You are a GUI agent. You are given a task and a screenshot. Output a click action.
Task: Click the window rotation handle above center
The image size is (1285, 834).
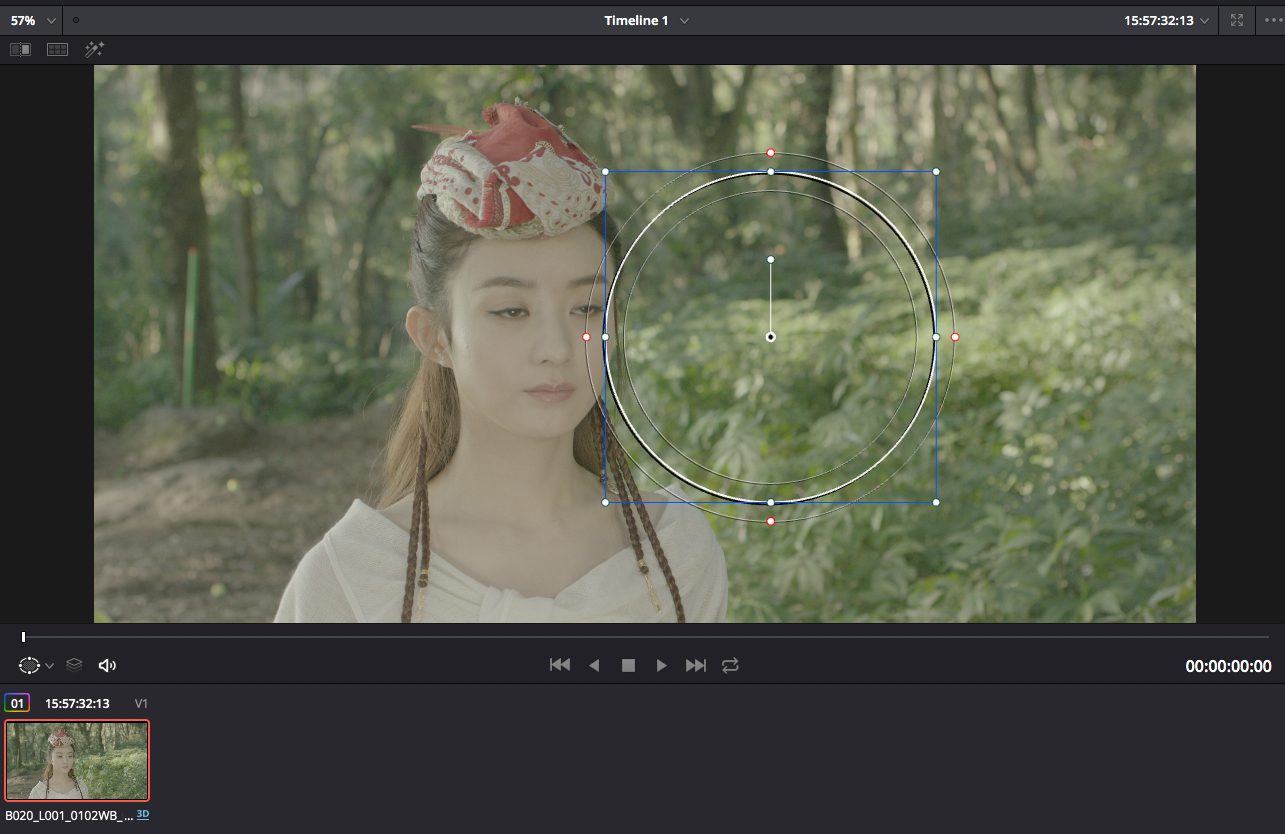click(771, 260)
